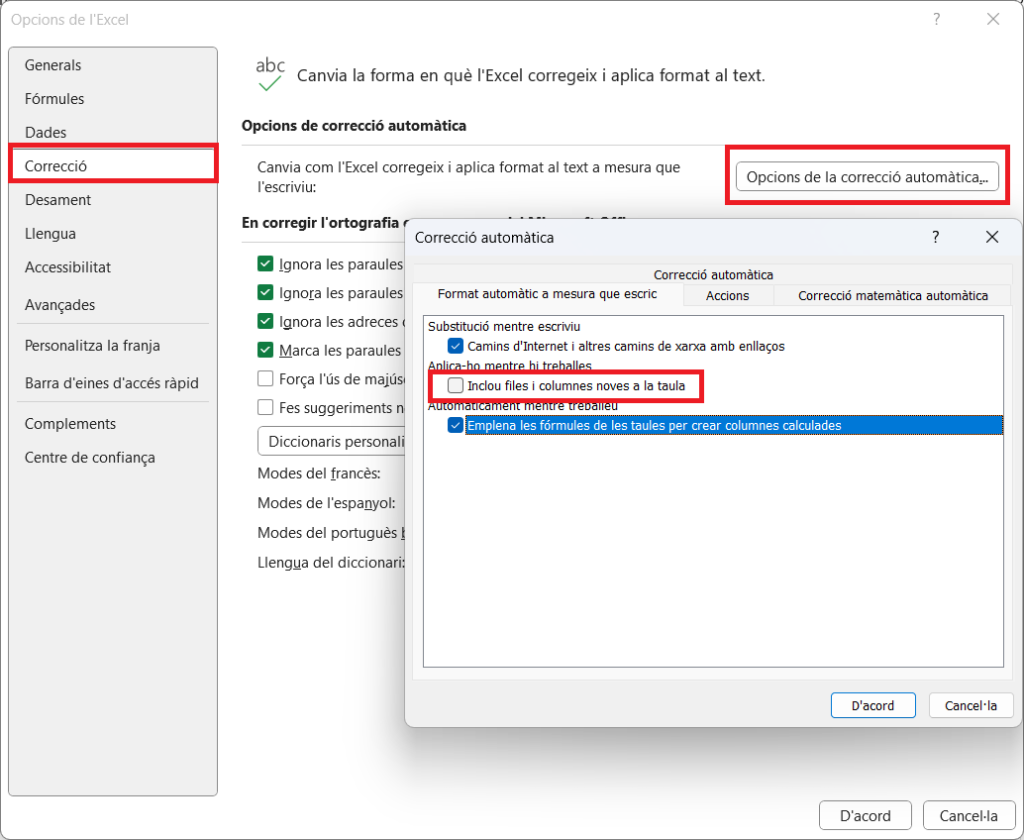Click the help icon in Opcions de l'Excel window

[x=936, y=20]
